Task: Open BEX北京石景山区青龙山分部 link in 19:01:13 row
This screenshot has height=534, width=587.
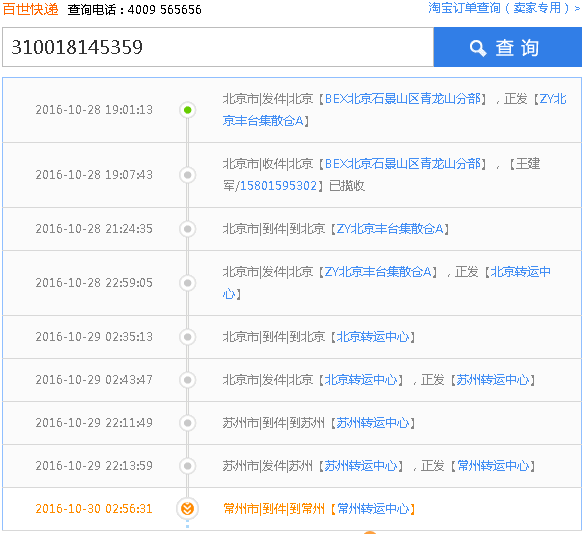Action: tap(403, 99)
